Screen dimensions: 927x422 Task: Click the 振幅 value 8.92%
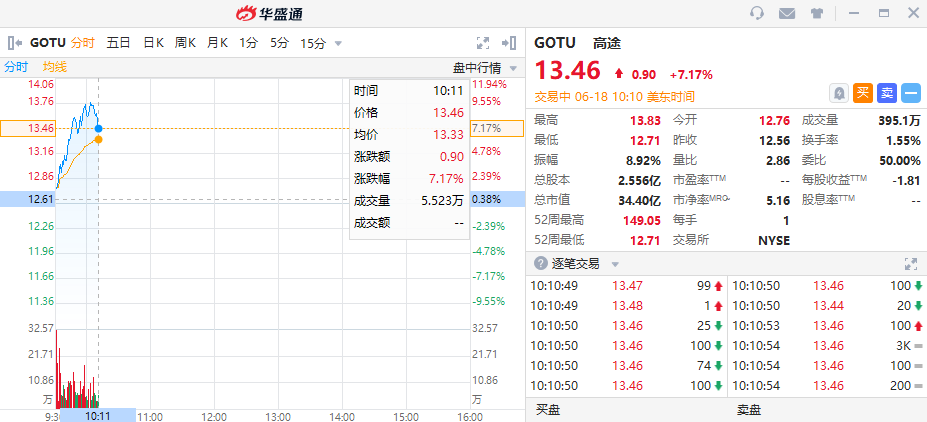tap(643, 161)
